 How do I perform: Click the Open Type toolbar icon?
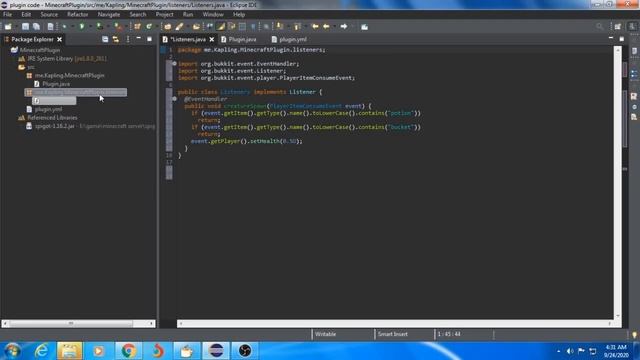[167, 27]
